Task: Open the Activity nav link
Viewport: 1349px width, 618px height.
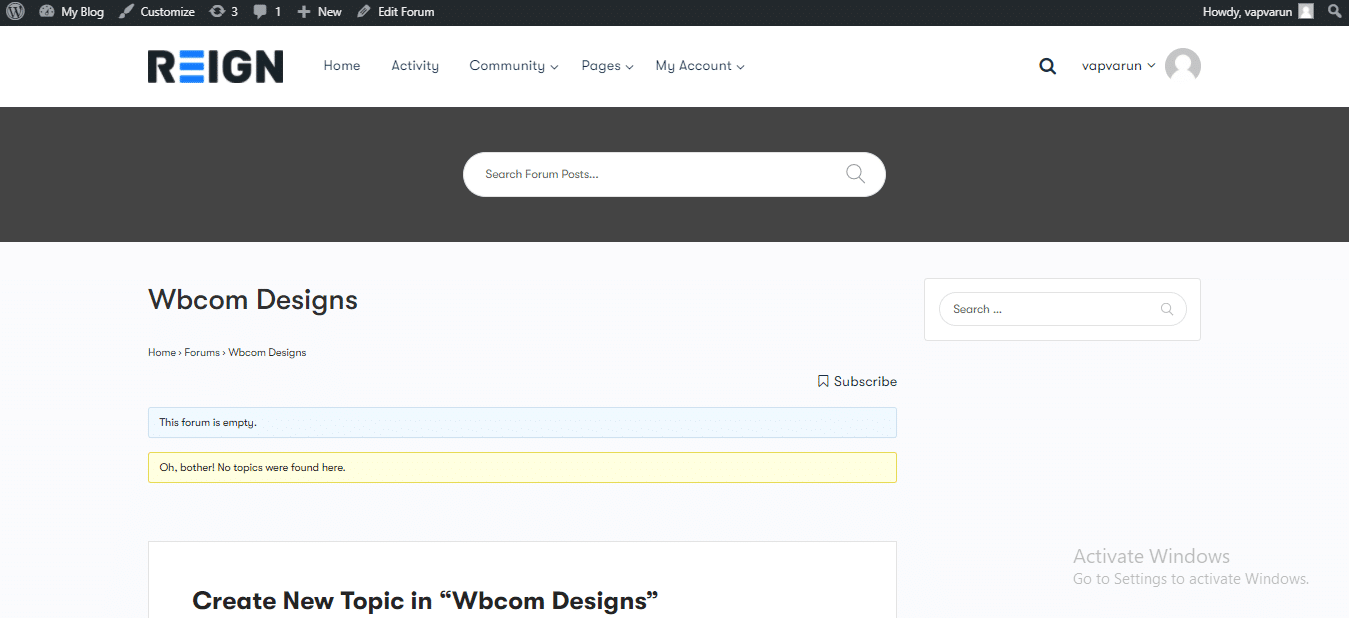Action: [x=415, y=66]
